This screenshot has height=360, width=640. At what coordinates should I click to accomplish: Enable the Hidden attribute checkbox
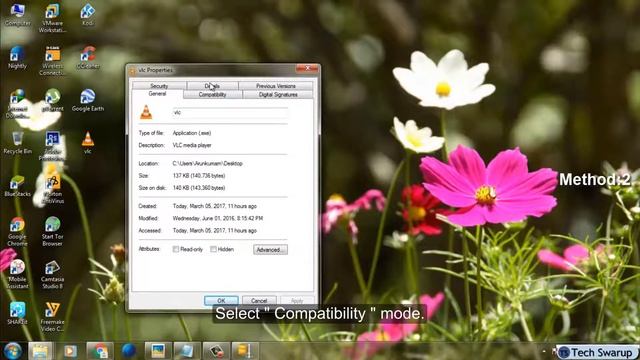pyautogui.click(x=213, y=249)
